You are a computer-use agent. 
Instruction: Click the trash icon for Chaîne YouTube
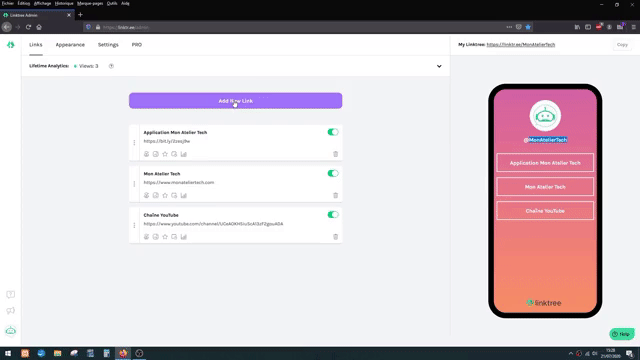pyautogui.click(x=336, y=237)
